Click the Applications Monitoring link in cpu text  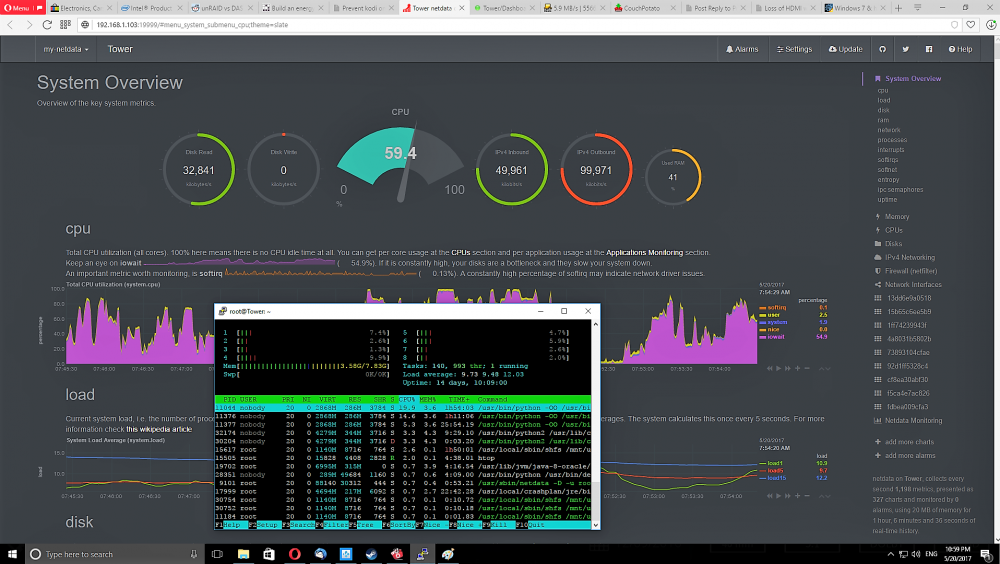click(x=644, y=253)
